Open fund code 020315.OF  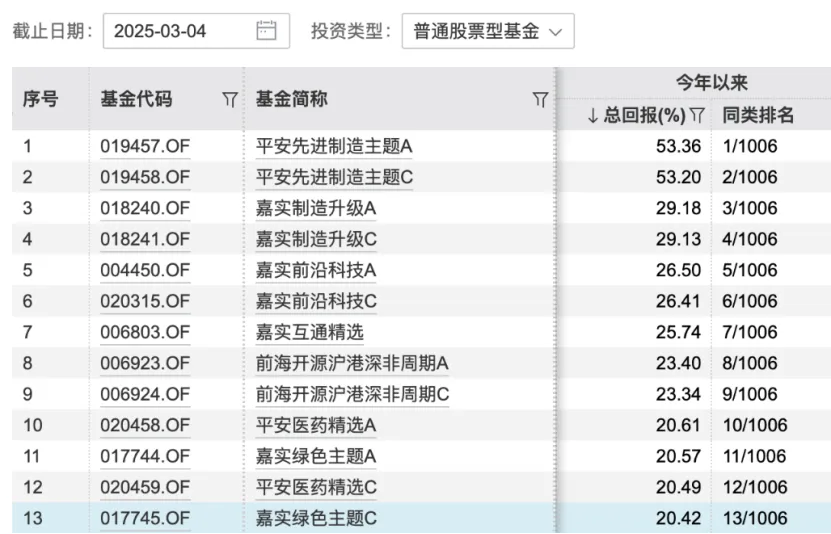coord(145,301)
